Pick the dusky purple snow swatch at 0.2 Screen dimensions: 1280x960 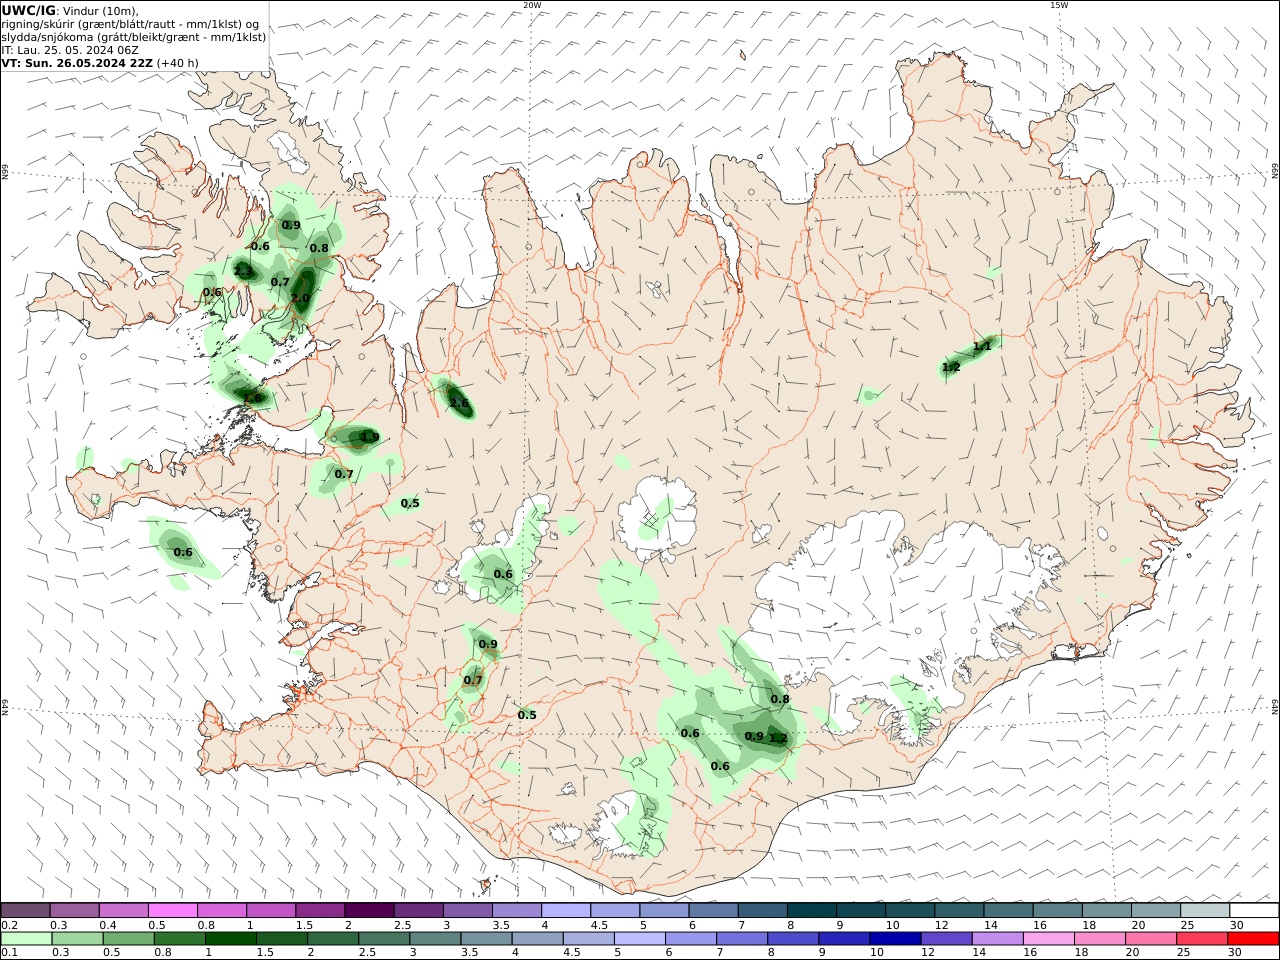click(25, 910)
